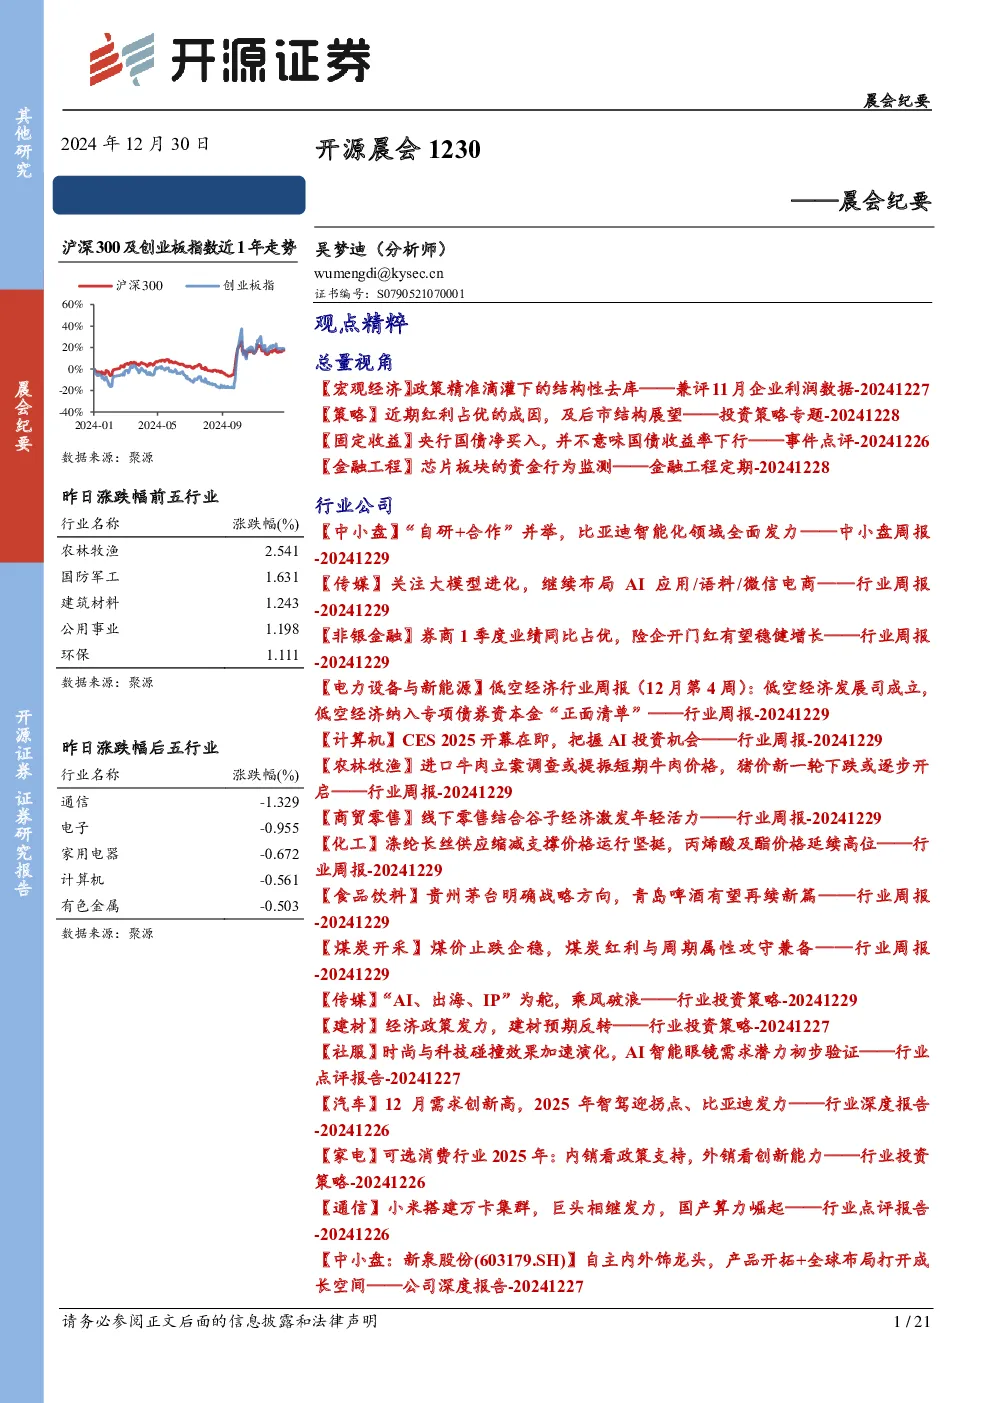The width and height of the screenshot is (992, 1403).
Task: Click the 行业公司 section heading
Action: tap(354, 505)
